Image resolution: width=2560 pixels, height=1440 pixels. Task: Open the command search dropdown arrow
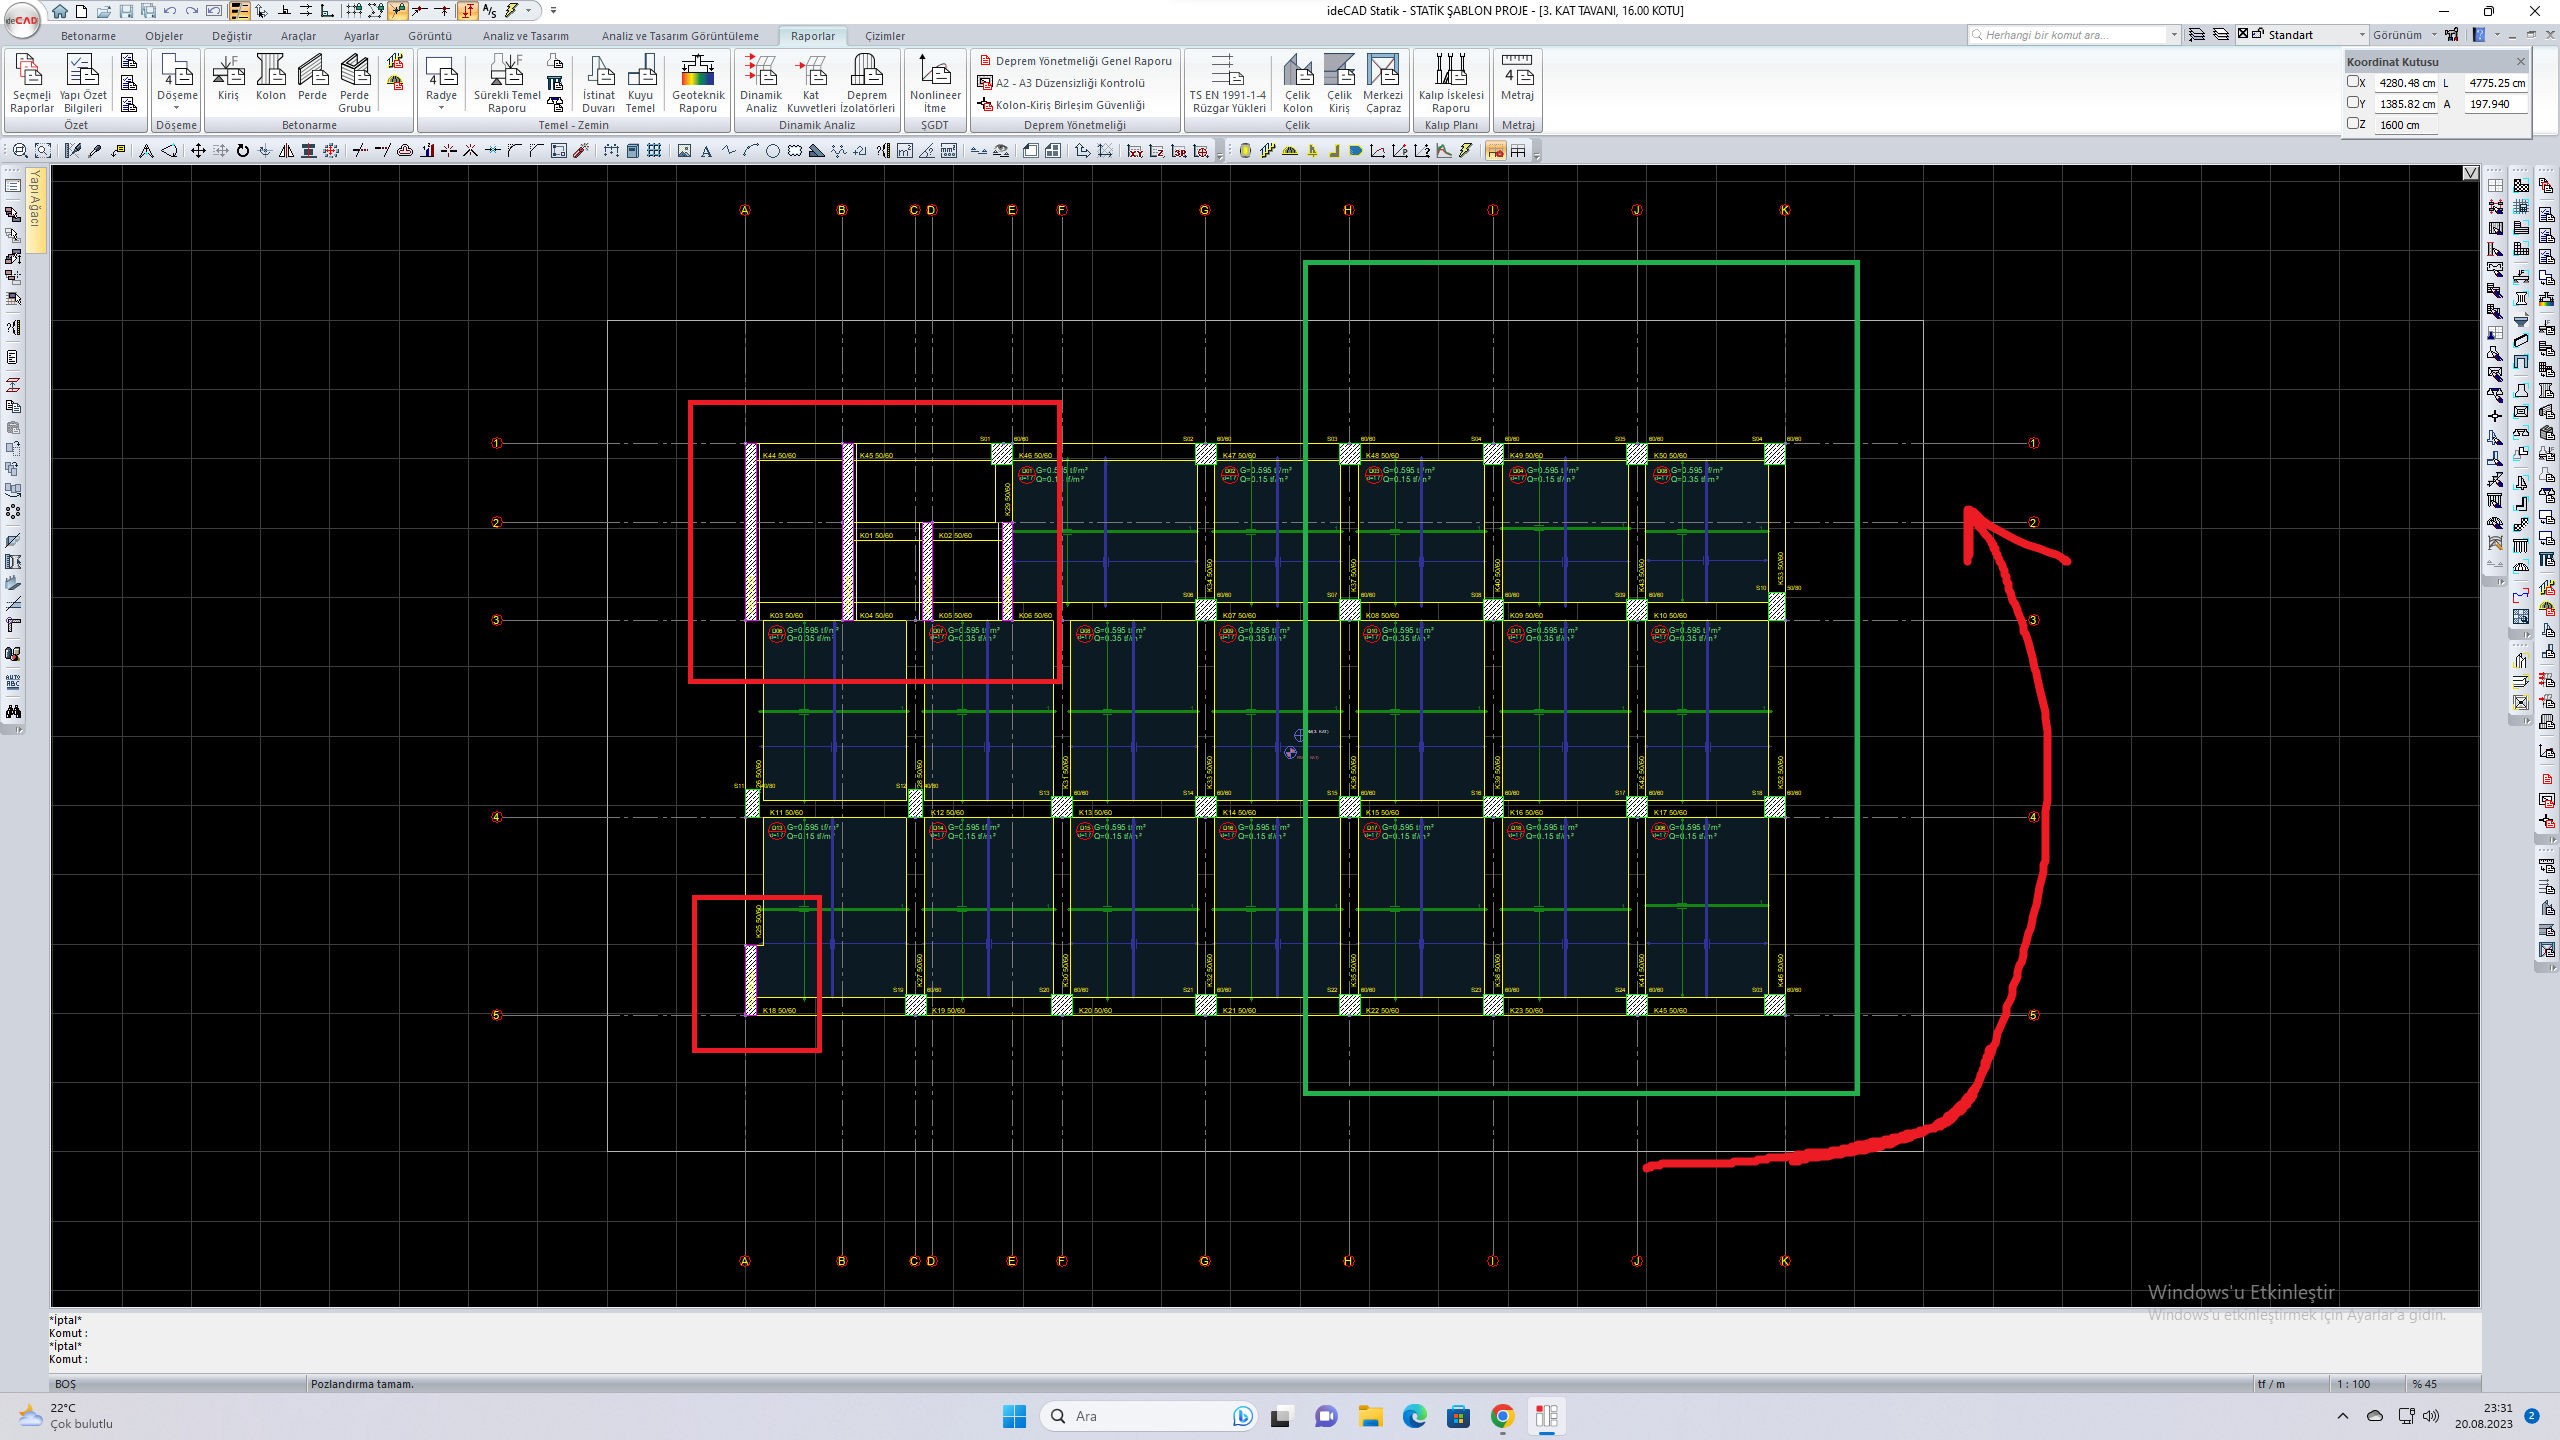pyautogui.click(x=2174, y=35)
